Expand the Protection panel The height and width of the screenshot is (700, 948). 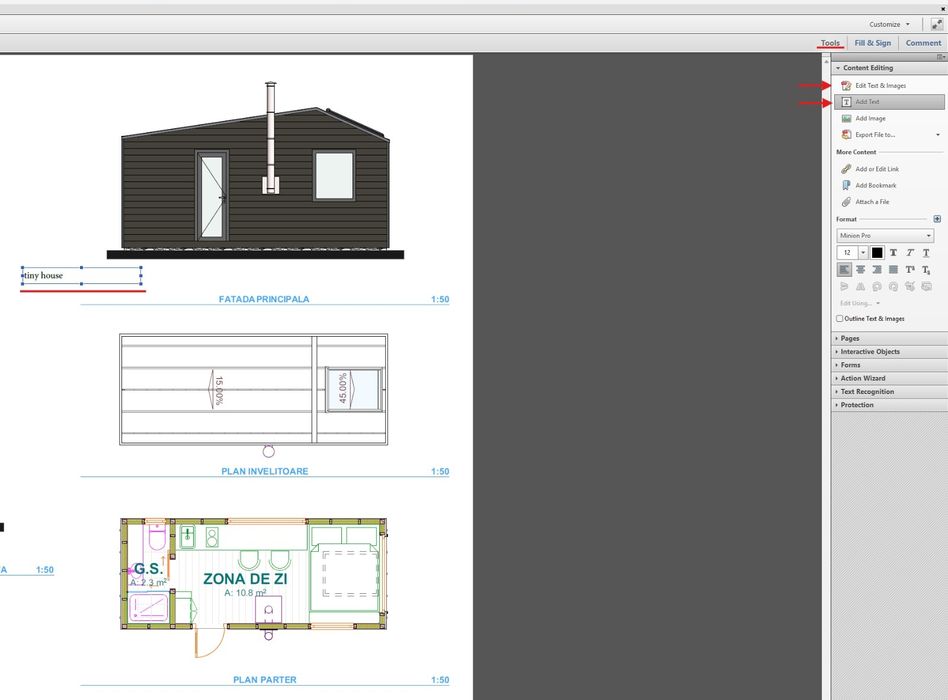coord(889,405)
